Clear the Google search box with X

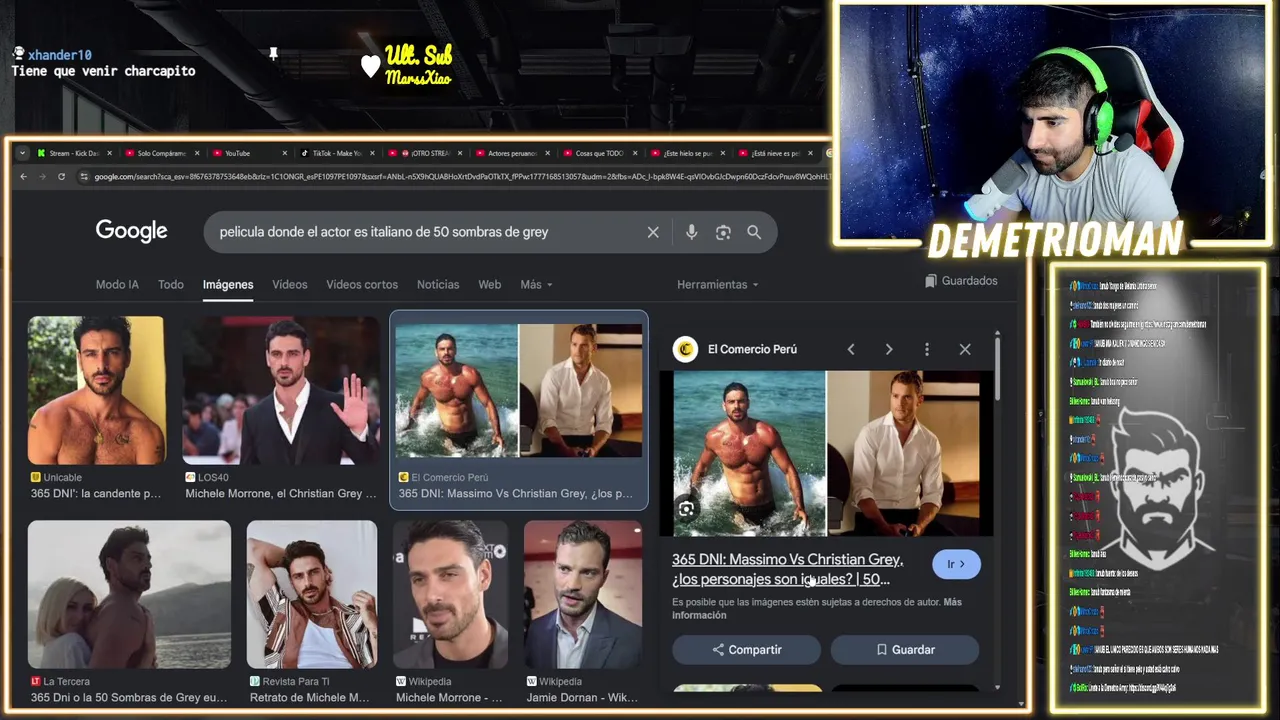pyautogui.click(x=653, y=232)
